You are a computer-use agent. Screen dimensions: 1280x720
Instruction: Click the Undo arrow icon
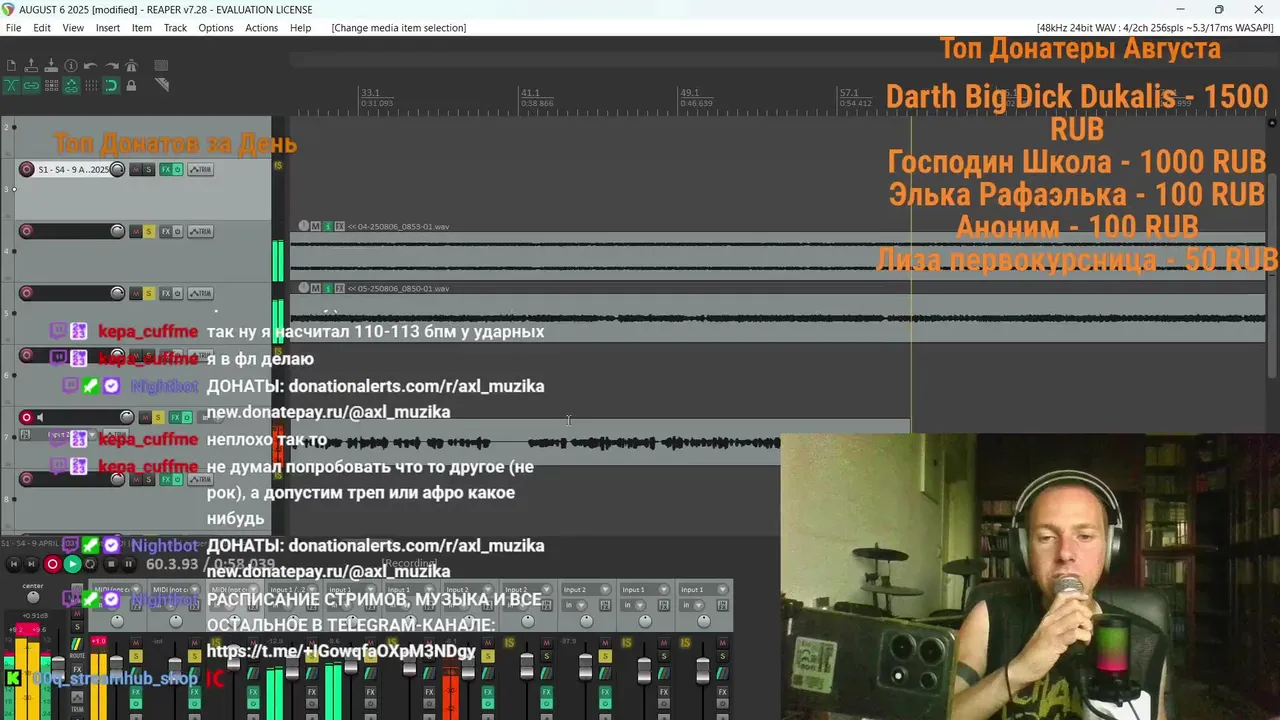pos(91,65)
